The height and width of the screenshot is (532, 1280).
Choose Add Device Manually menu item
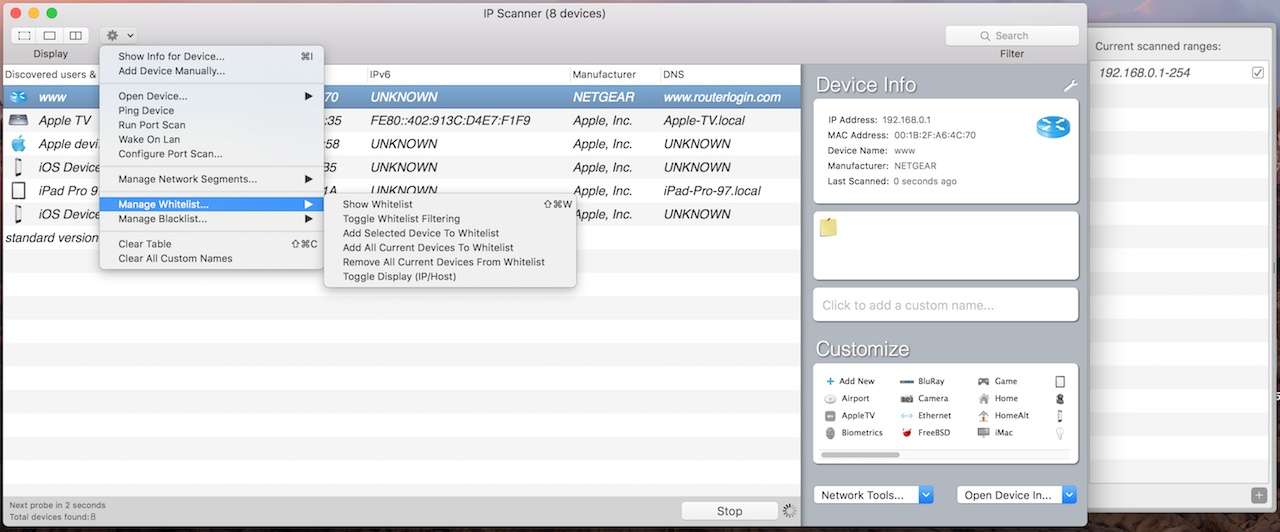(x=211, y=71)
